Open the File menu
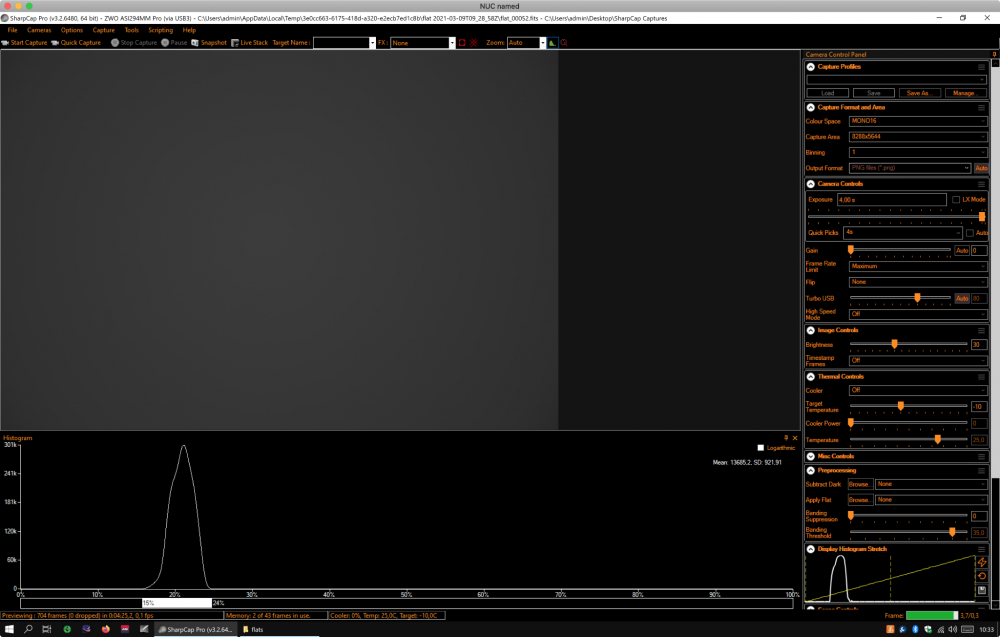This screenshot has width=1000, height=637. [x=12, y=30]
